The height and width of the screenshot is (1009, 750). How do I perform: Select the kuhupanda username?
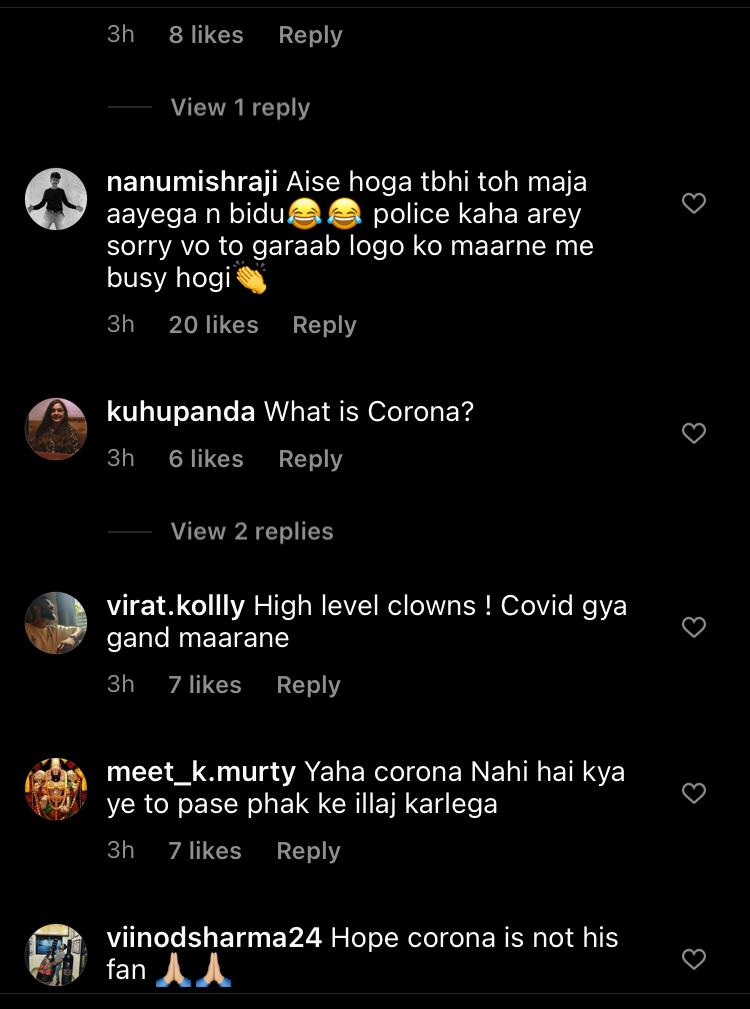pos(178,411)
